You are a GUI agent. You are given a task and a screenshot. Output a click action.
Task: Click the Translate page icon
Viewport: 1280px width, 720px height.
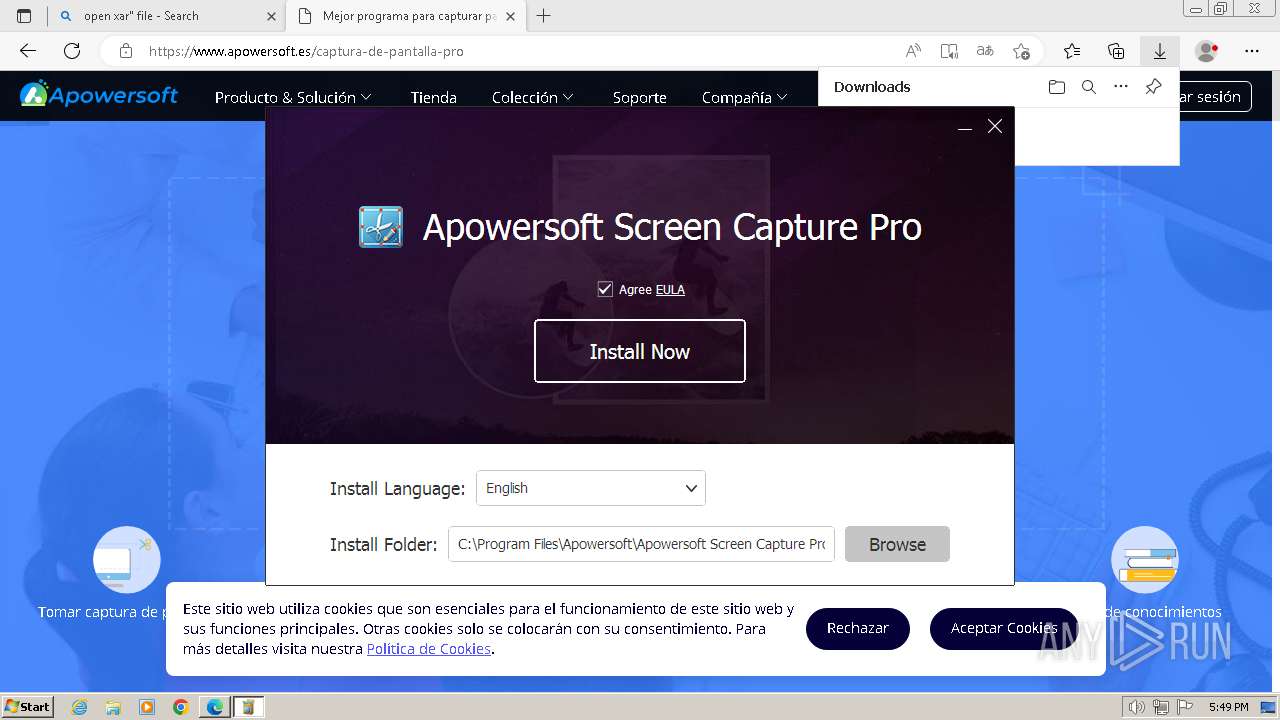pyautogui.click(x=985, y=51)
